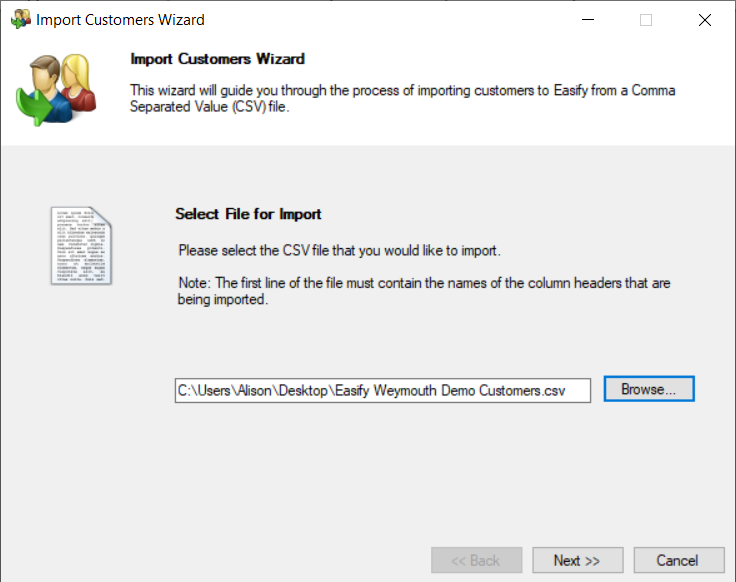Click the Select File for Import heading

pos(248,214)
